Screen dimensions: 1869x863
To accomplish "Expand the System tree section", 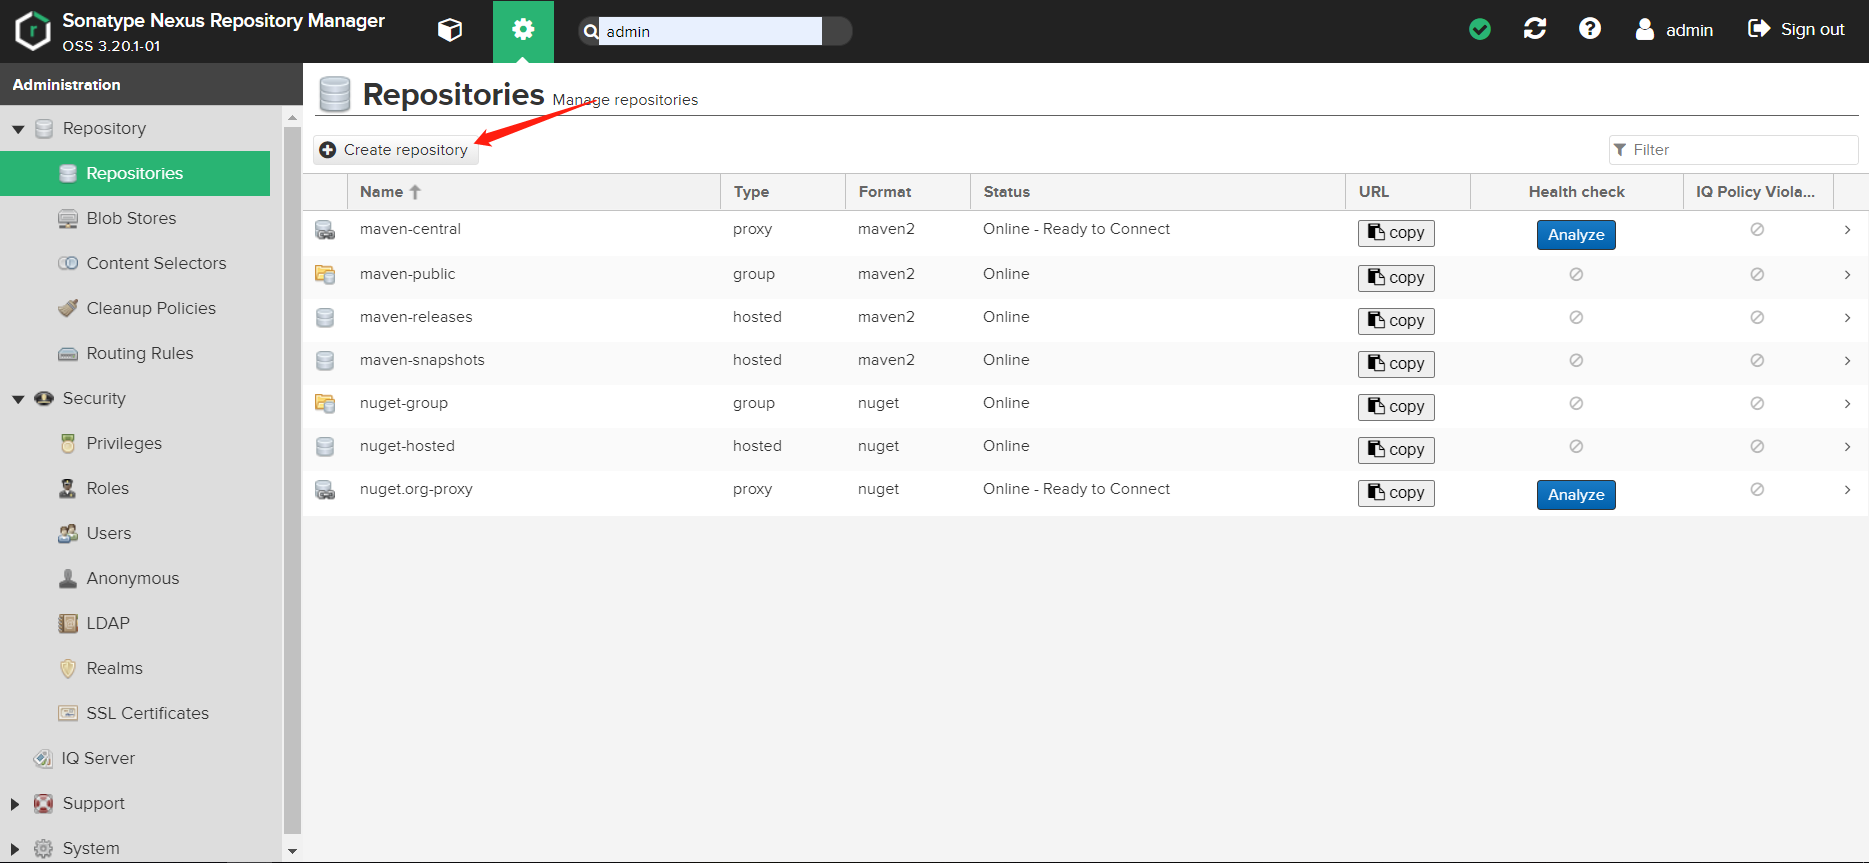I will 15,849.
